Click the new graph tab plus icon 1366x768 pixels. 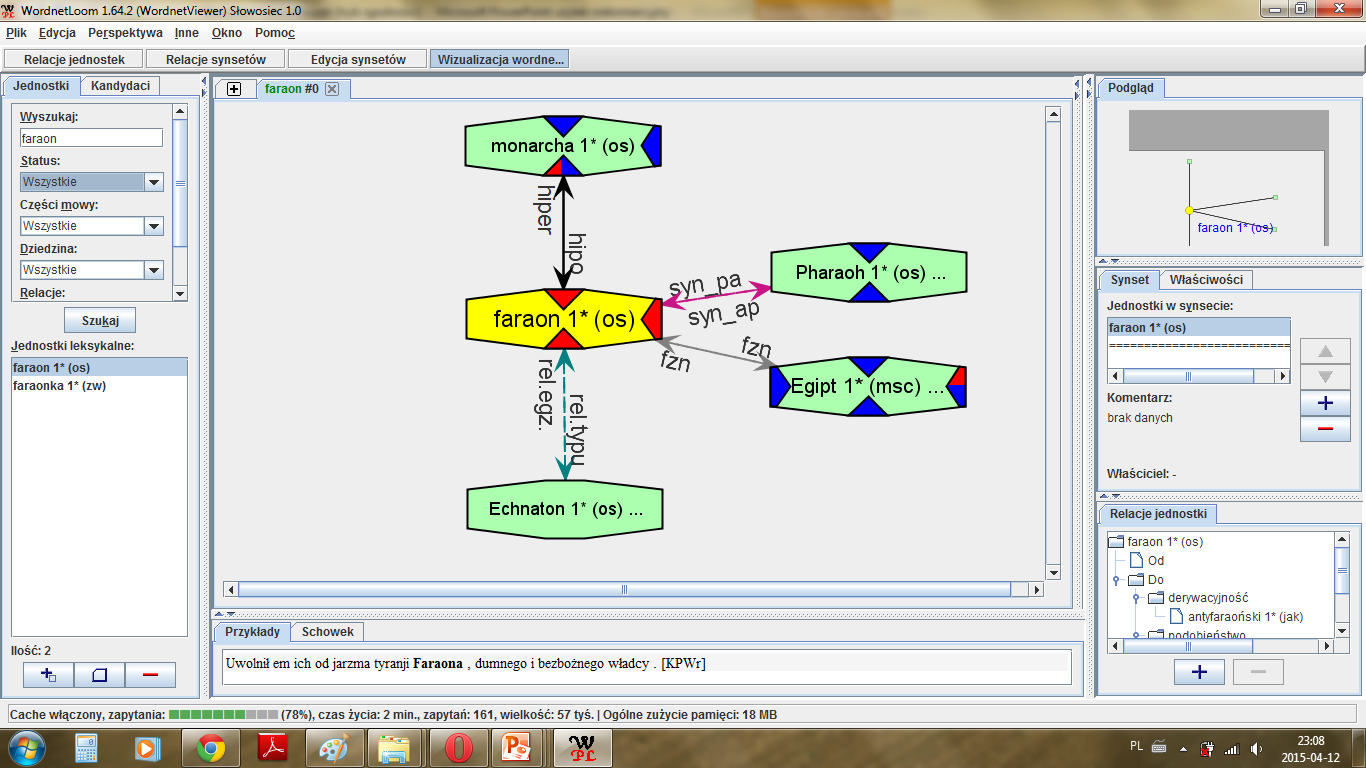click(x=234, y=89)
